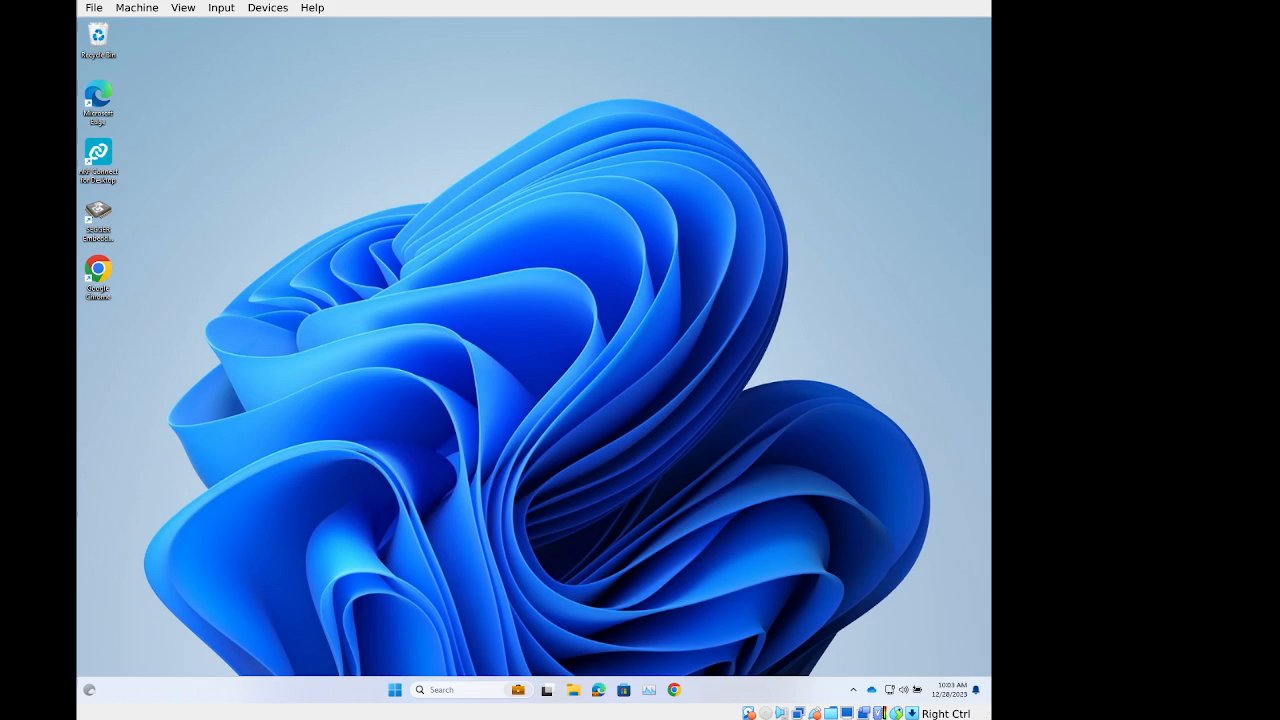Click the VirtualBox CPU virtualization indicator
This screenshot has height=720, width=1280.
pyautogui.click(x=879, y=713)
